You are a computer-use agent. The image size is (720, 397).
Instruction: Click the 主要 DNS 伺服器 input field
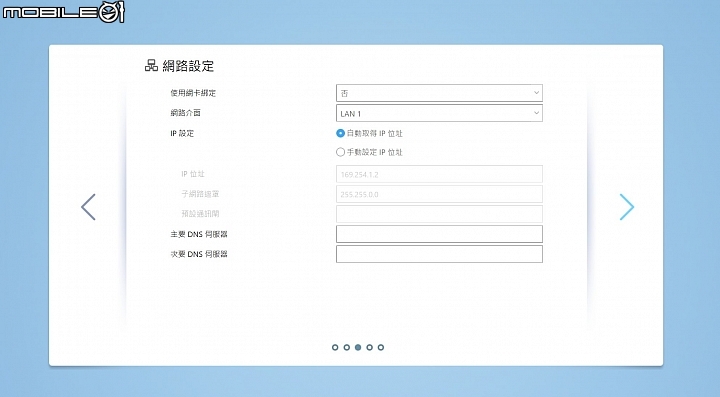[439, 234]
